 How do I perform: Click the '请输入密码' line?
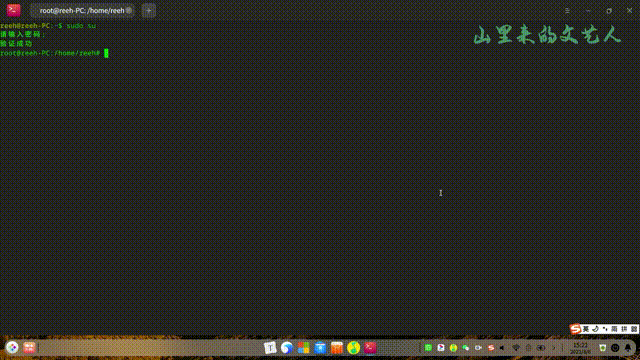pos(22,35)
